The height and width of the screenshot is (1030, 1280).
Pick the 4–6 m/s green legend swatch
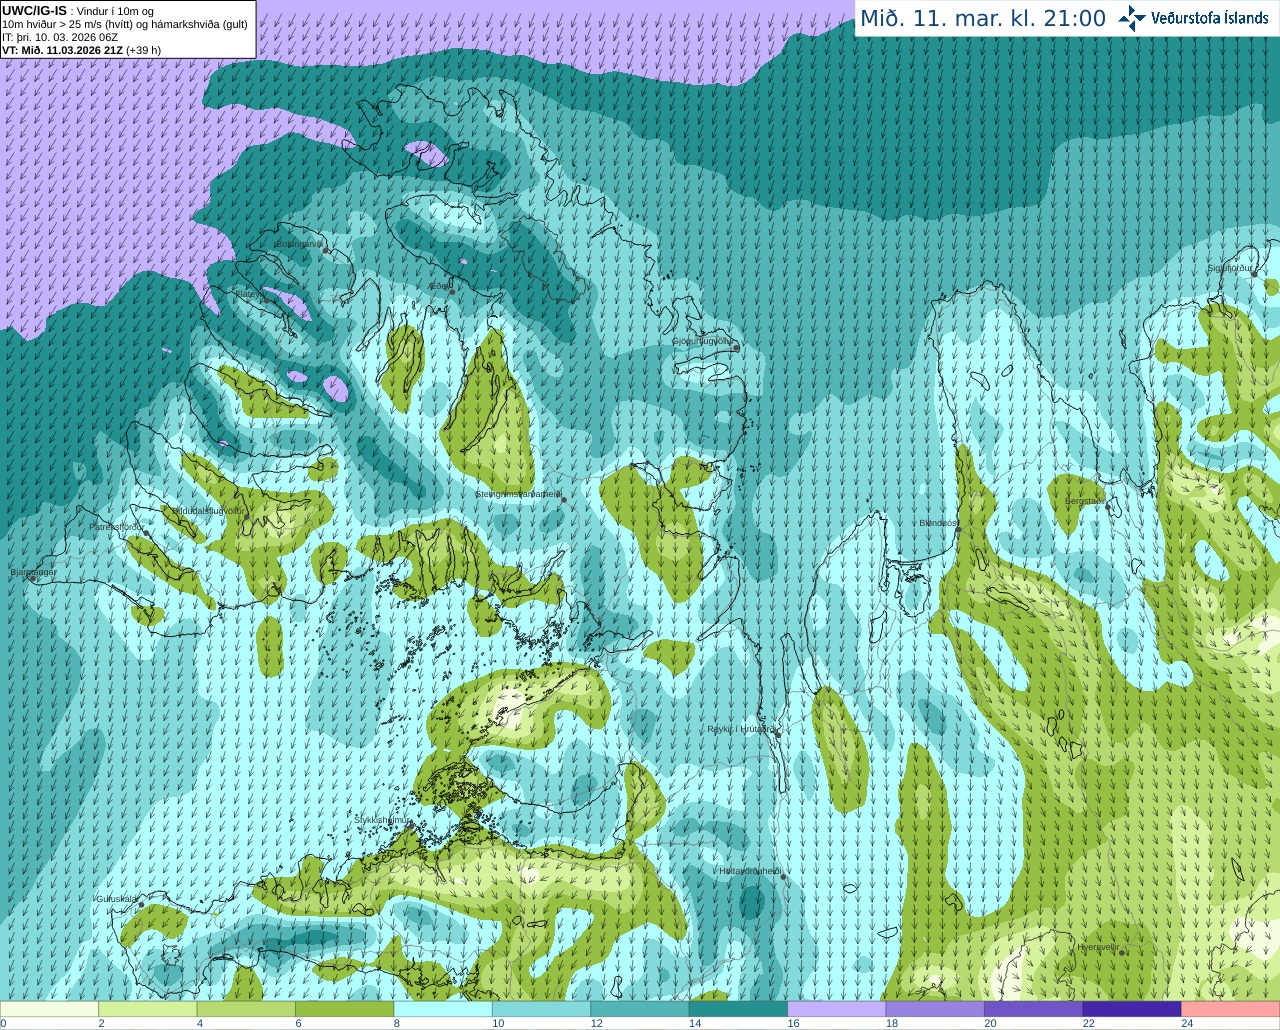[246, 1009]
